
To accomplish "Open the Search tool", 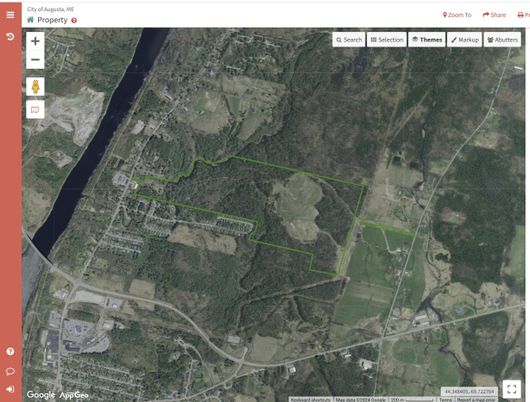I will tap(349, 40).
